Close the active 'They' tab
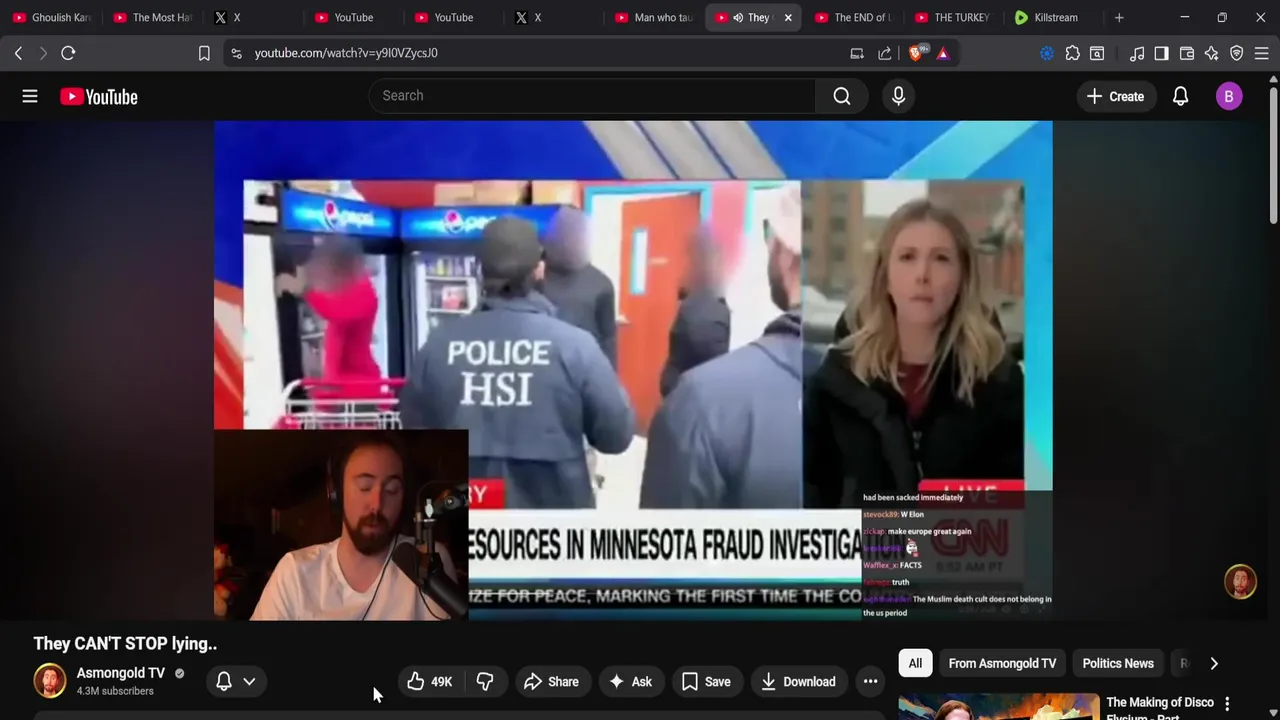This screenshot has width=1280, height=720. (788, 17)
